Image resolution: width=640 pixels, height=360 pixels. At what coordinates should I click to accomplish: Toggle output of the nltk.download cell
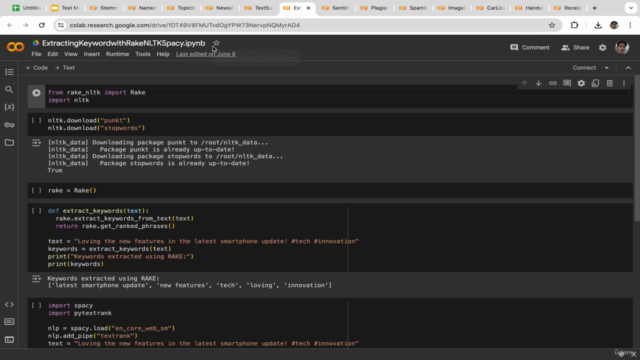(x=36, y=143)
